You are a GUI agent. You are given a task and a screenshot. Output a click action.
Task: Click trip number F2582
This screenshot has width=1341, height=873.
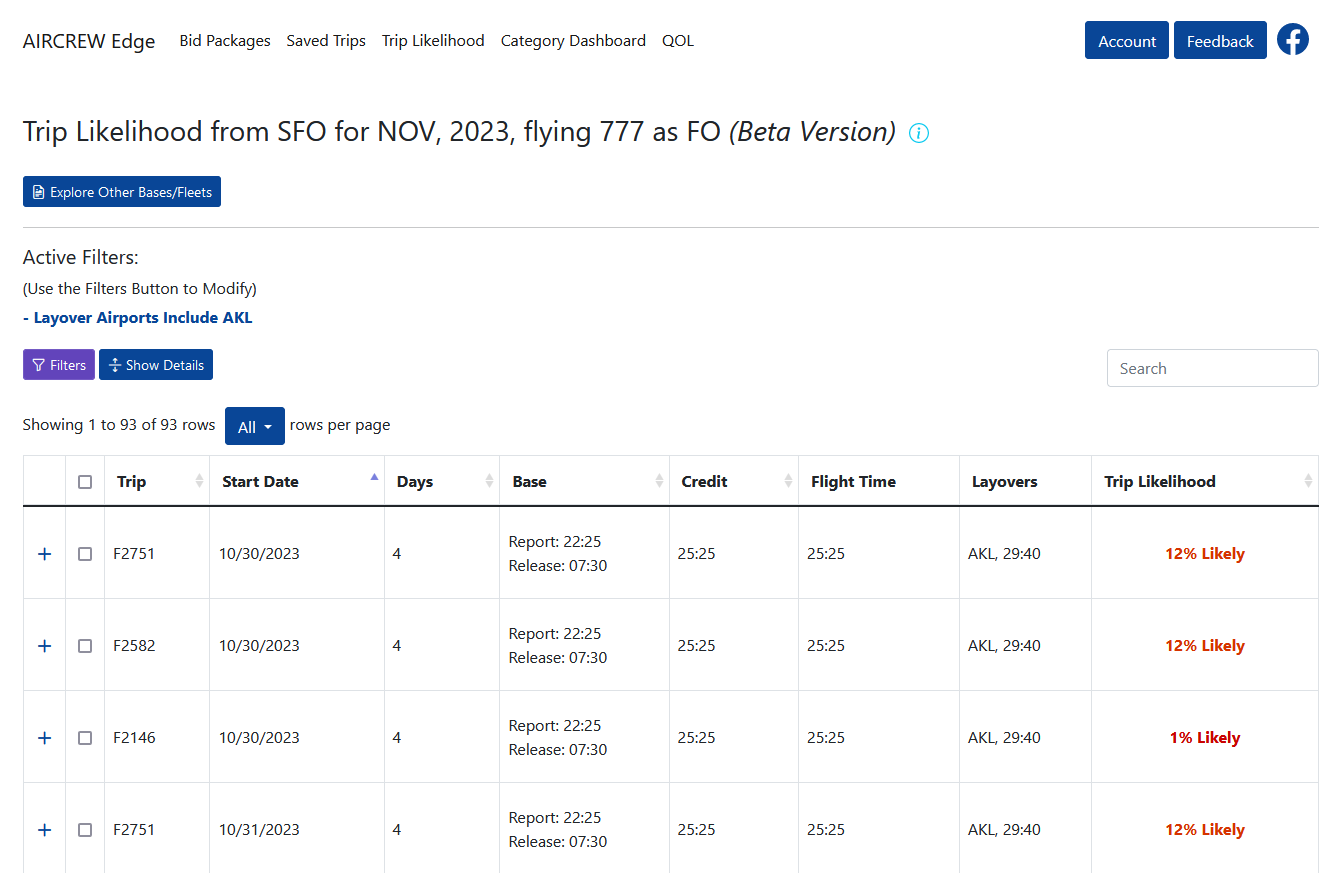pos(134,646)
